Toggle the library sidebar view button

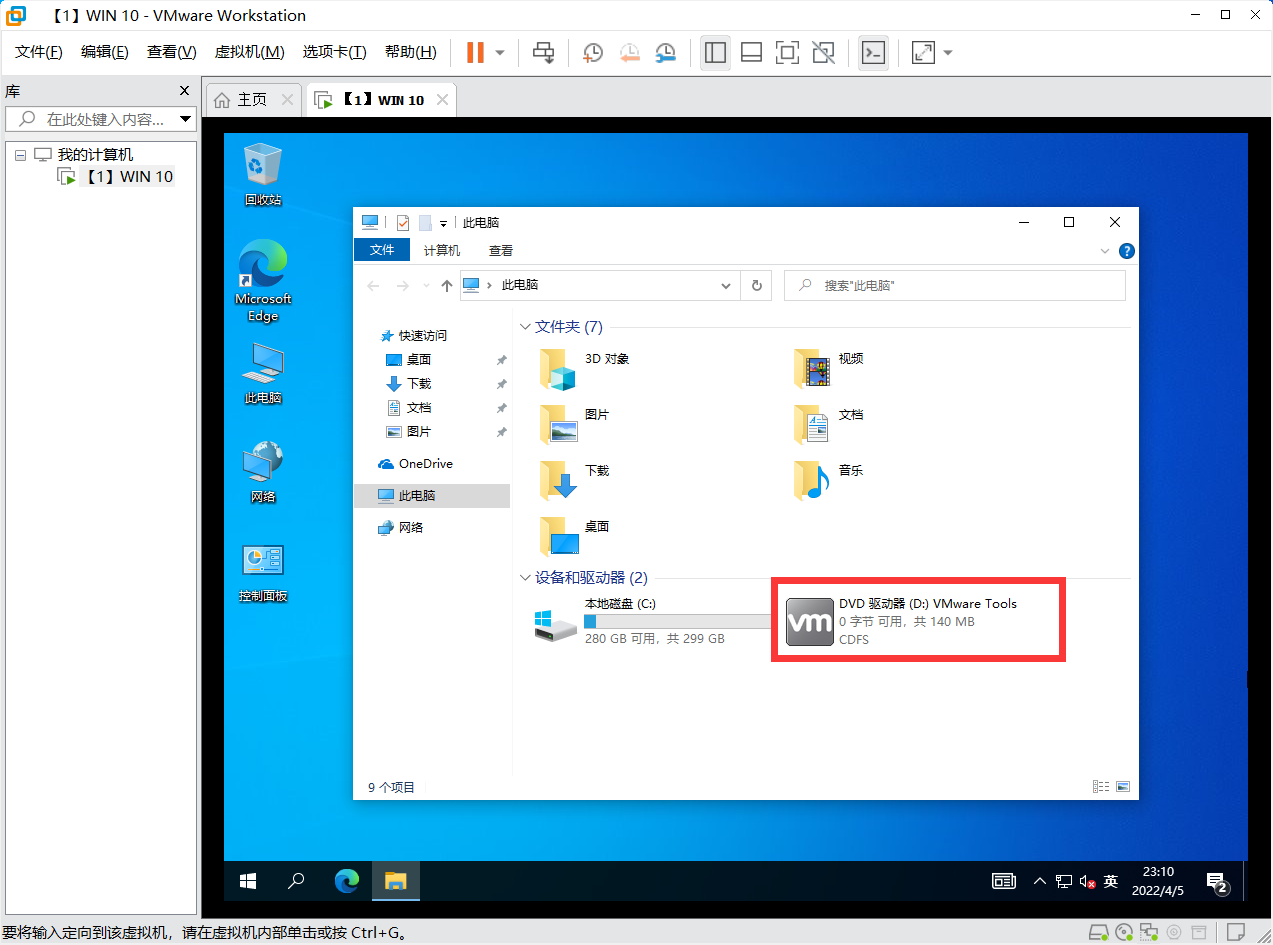point(715,52)
